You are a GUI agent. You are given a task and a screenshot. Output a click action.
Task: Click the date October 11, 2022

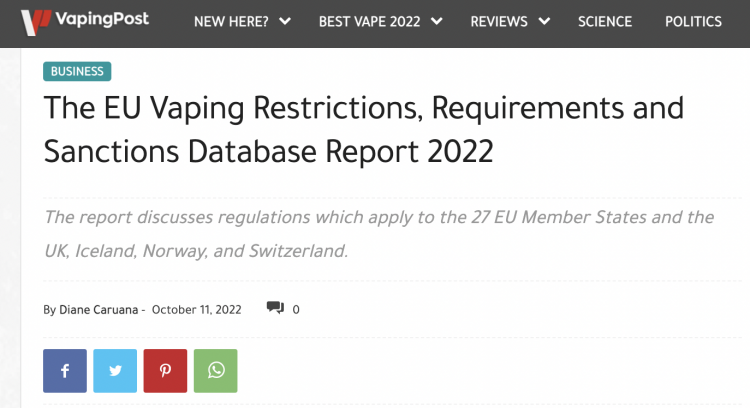click(197, 309)
